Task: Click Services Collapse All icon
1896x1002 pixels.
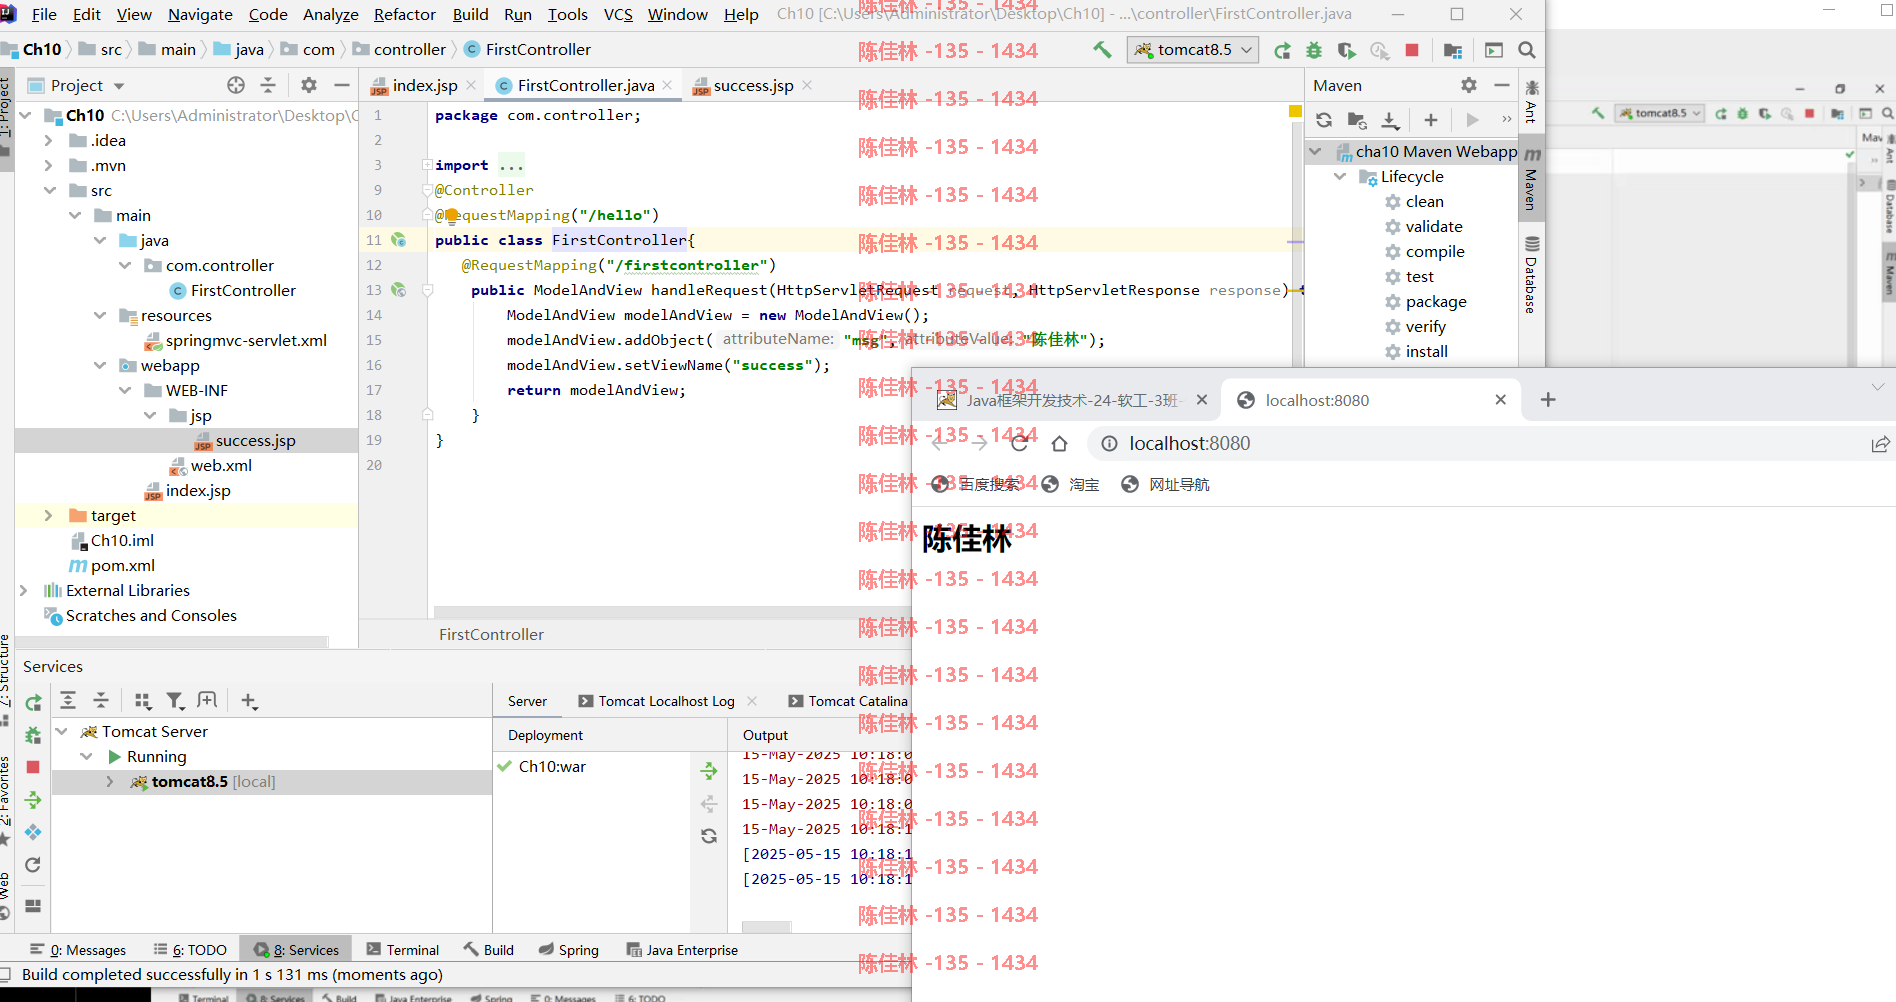Action: pyautogui.click(x=101, y=700)
